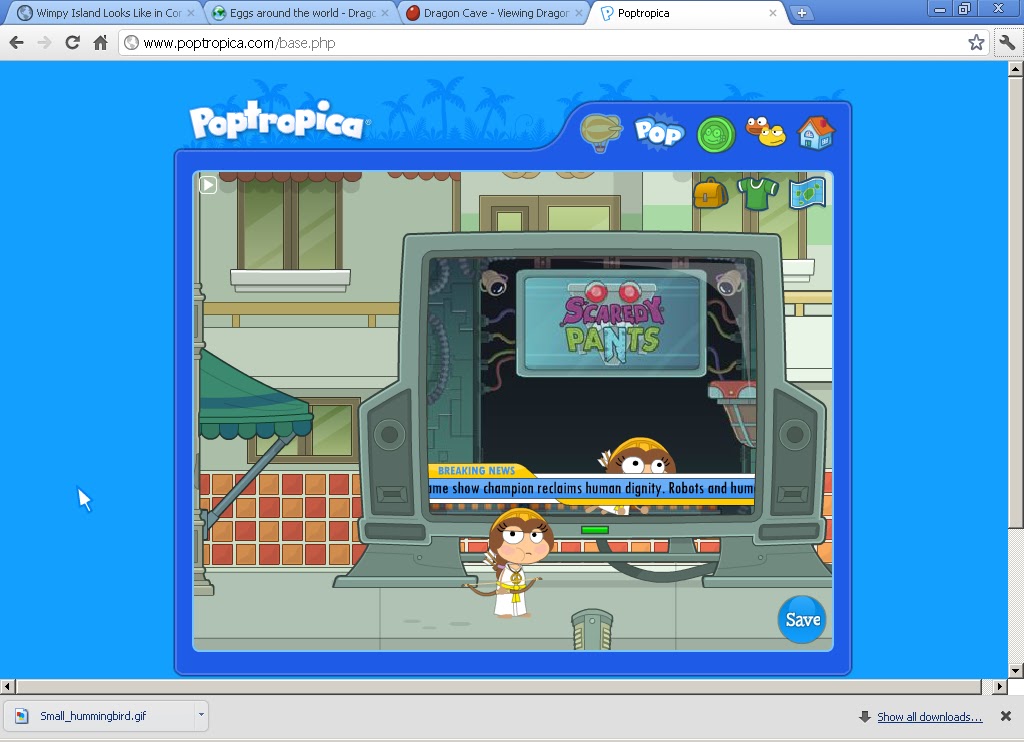Screen dimensions: 1024x742
Task: Go forward in browser history
Action: coord(44,42)
